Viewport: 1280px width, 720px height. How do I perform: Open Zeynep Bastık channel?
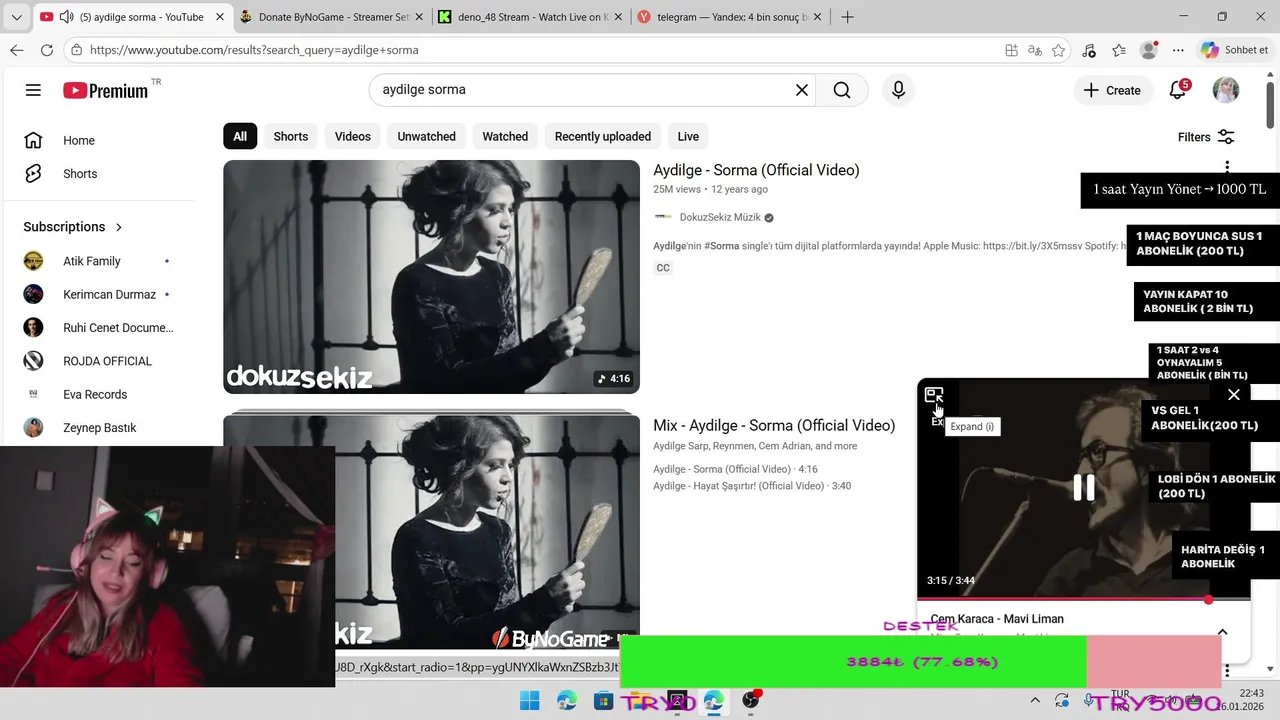pos(97,428)
